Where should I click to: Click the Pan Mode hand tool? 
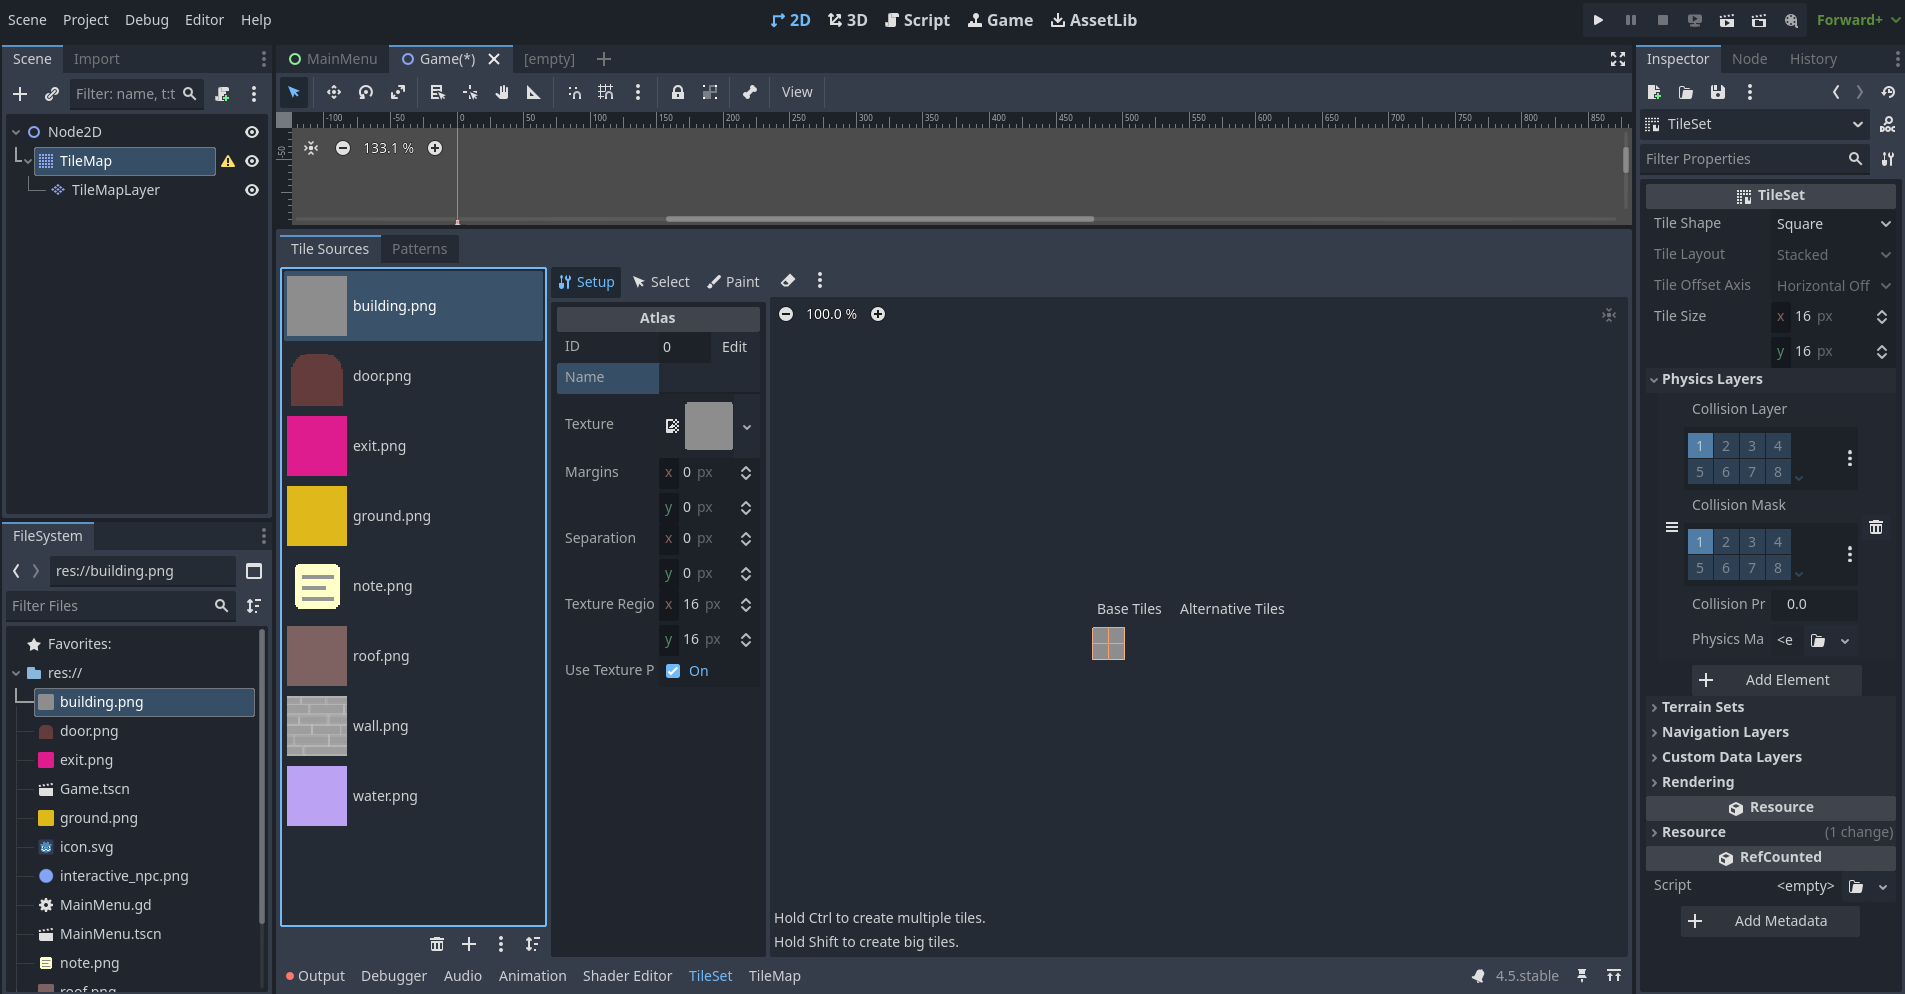pyautogui.click(x=502, y=92)
